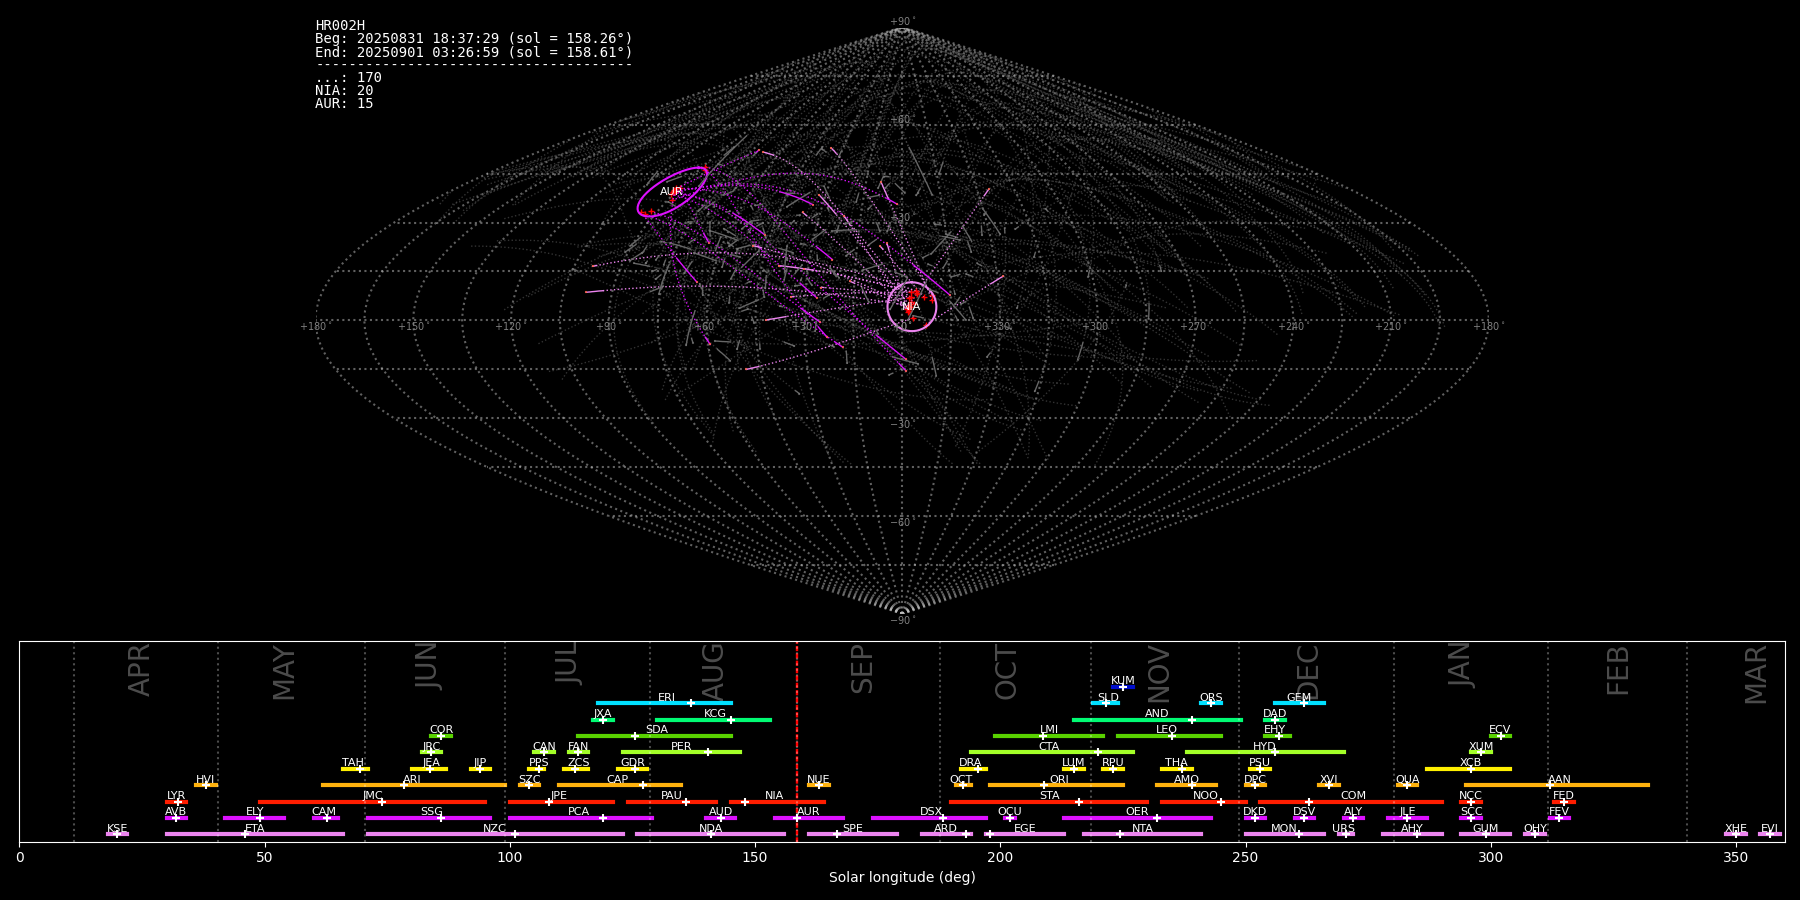1800x900 pixels.
Task: Select the CTA shower bar in the timeline
Action: click(x=1052, y=752)
